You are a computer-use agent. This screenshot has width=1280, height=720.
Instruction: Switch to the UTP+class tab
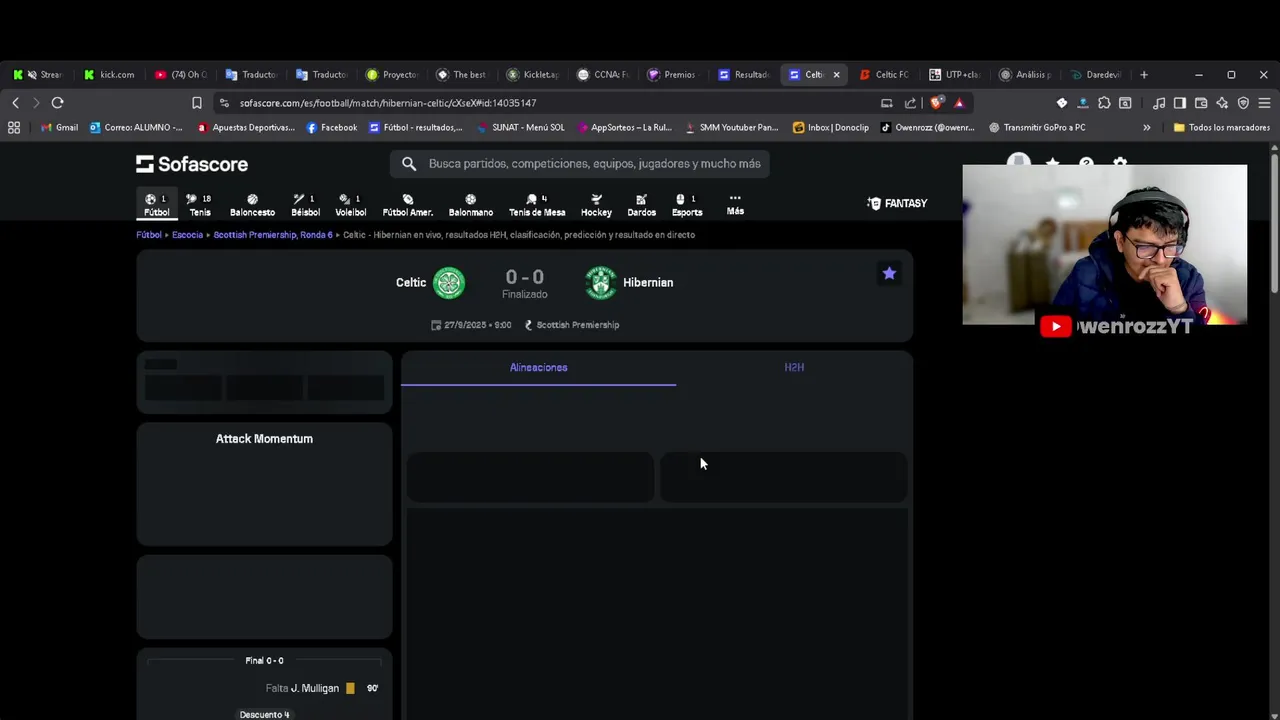tap(956, 75)
